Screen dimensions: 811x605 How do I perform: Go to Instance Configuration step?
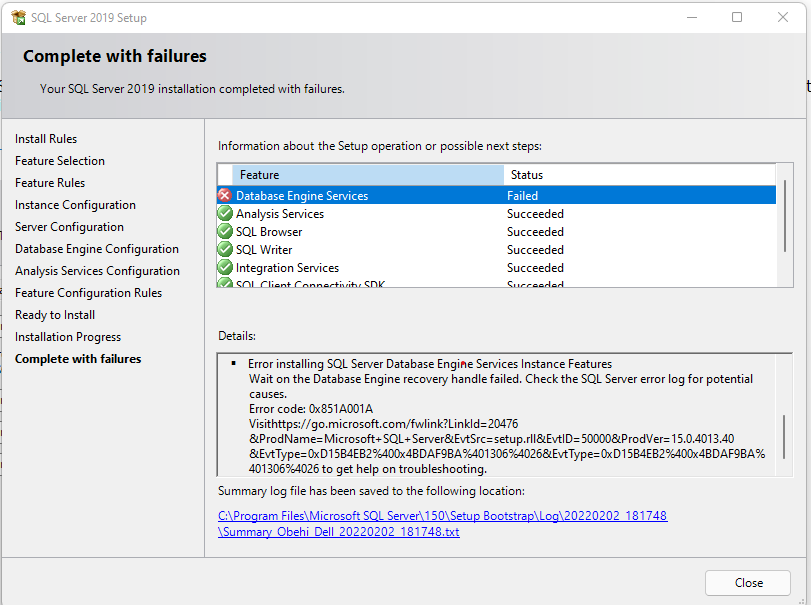coord(76,205)
